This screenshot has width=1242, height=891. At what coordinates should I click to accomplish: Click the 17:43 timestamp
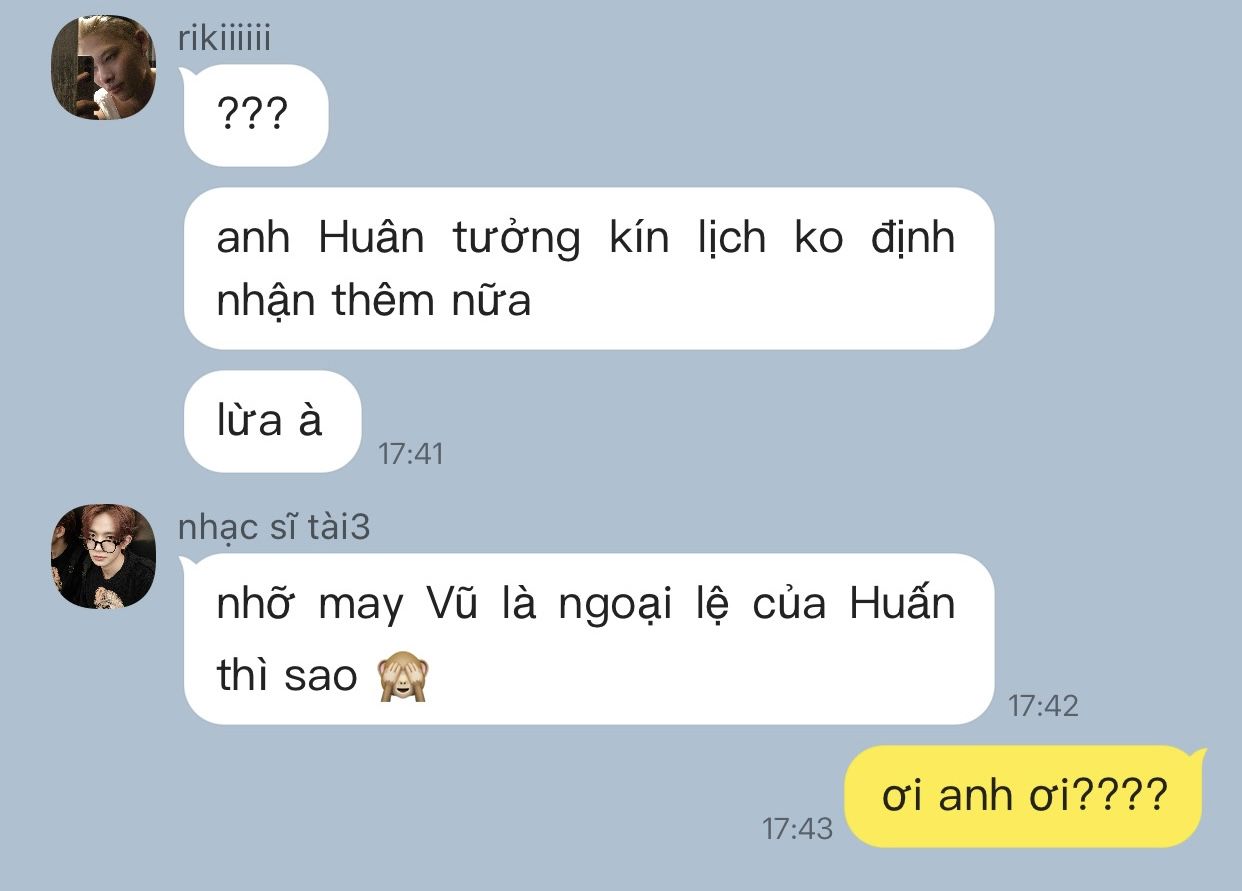point(797,829)
